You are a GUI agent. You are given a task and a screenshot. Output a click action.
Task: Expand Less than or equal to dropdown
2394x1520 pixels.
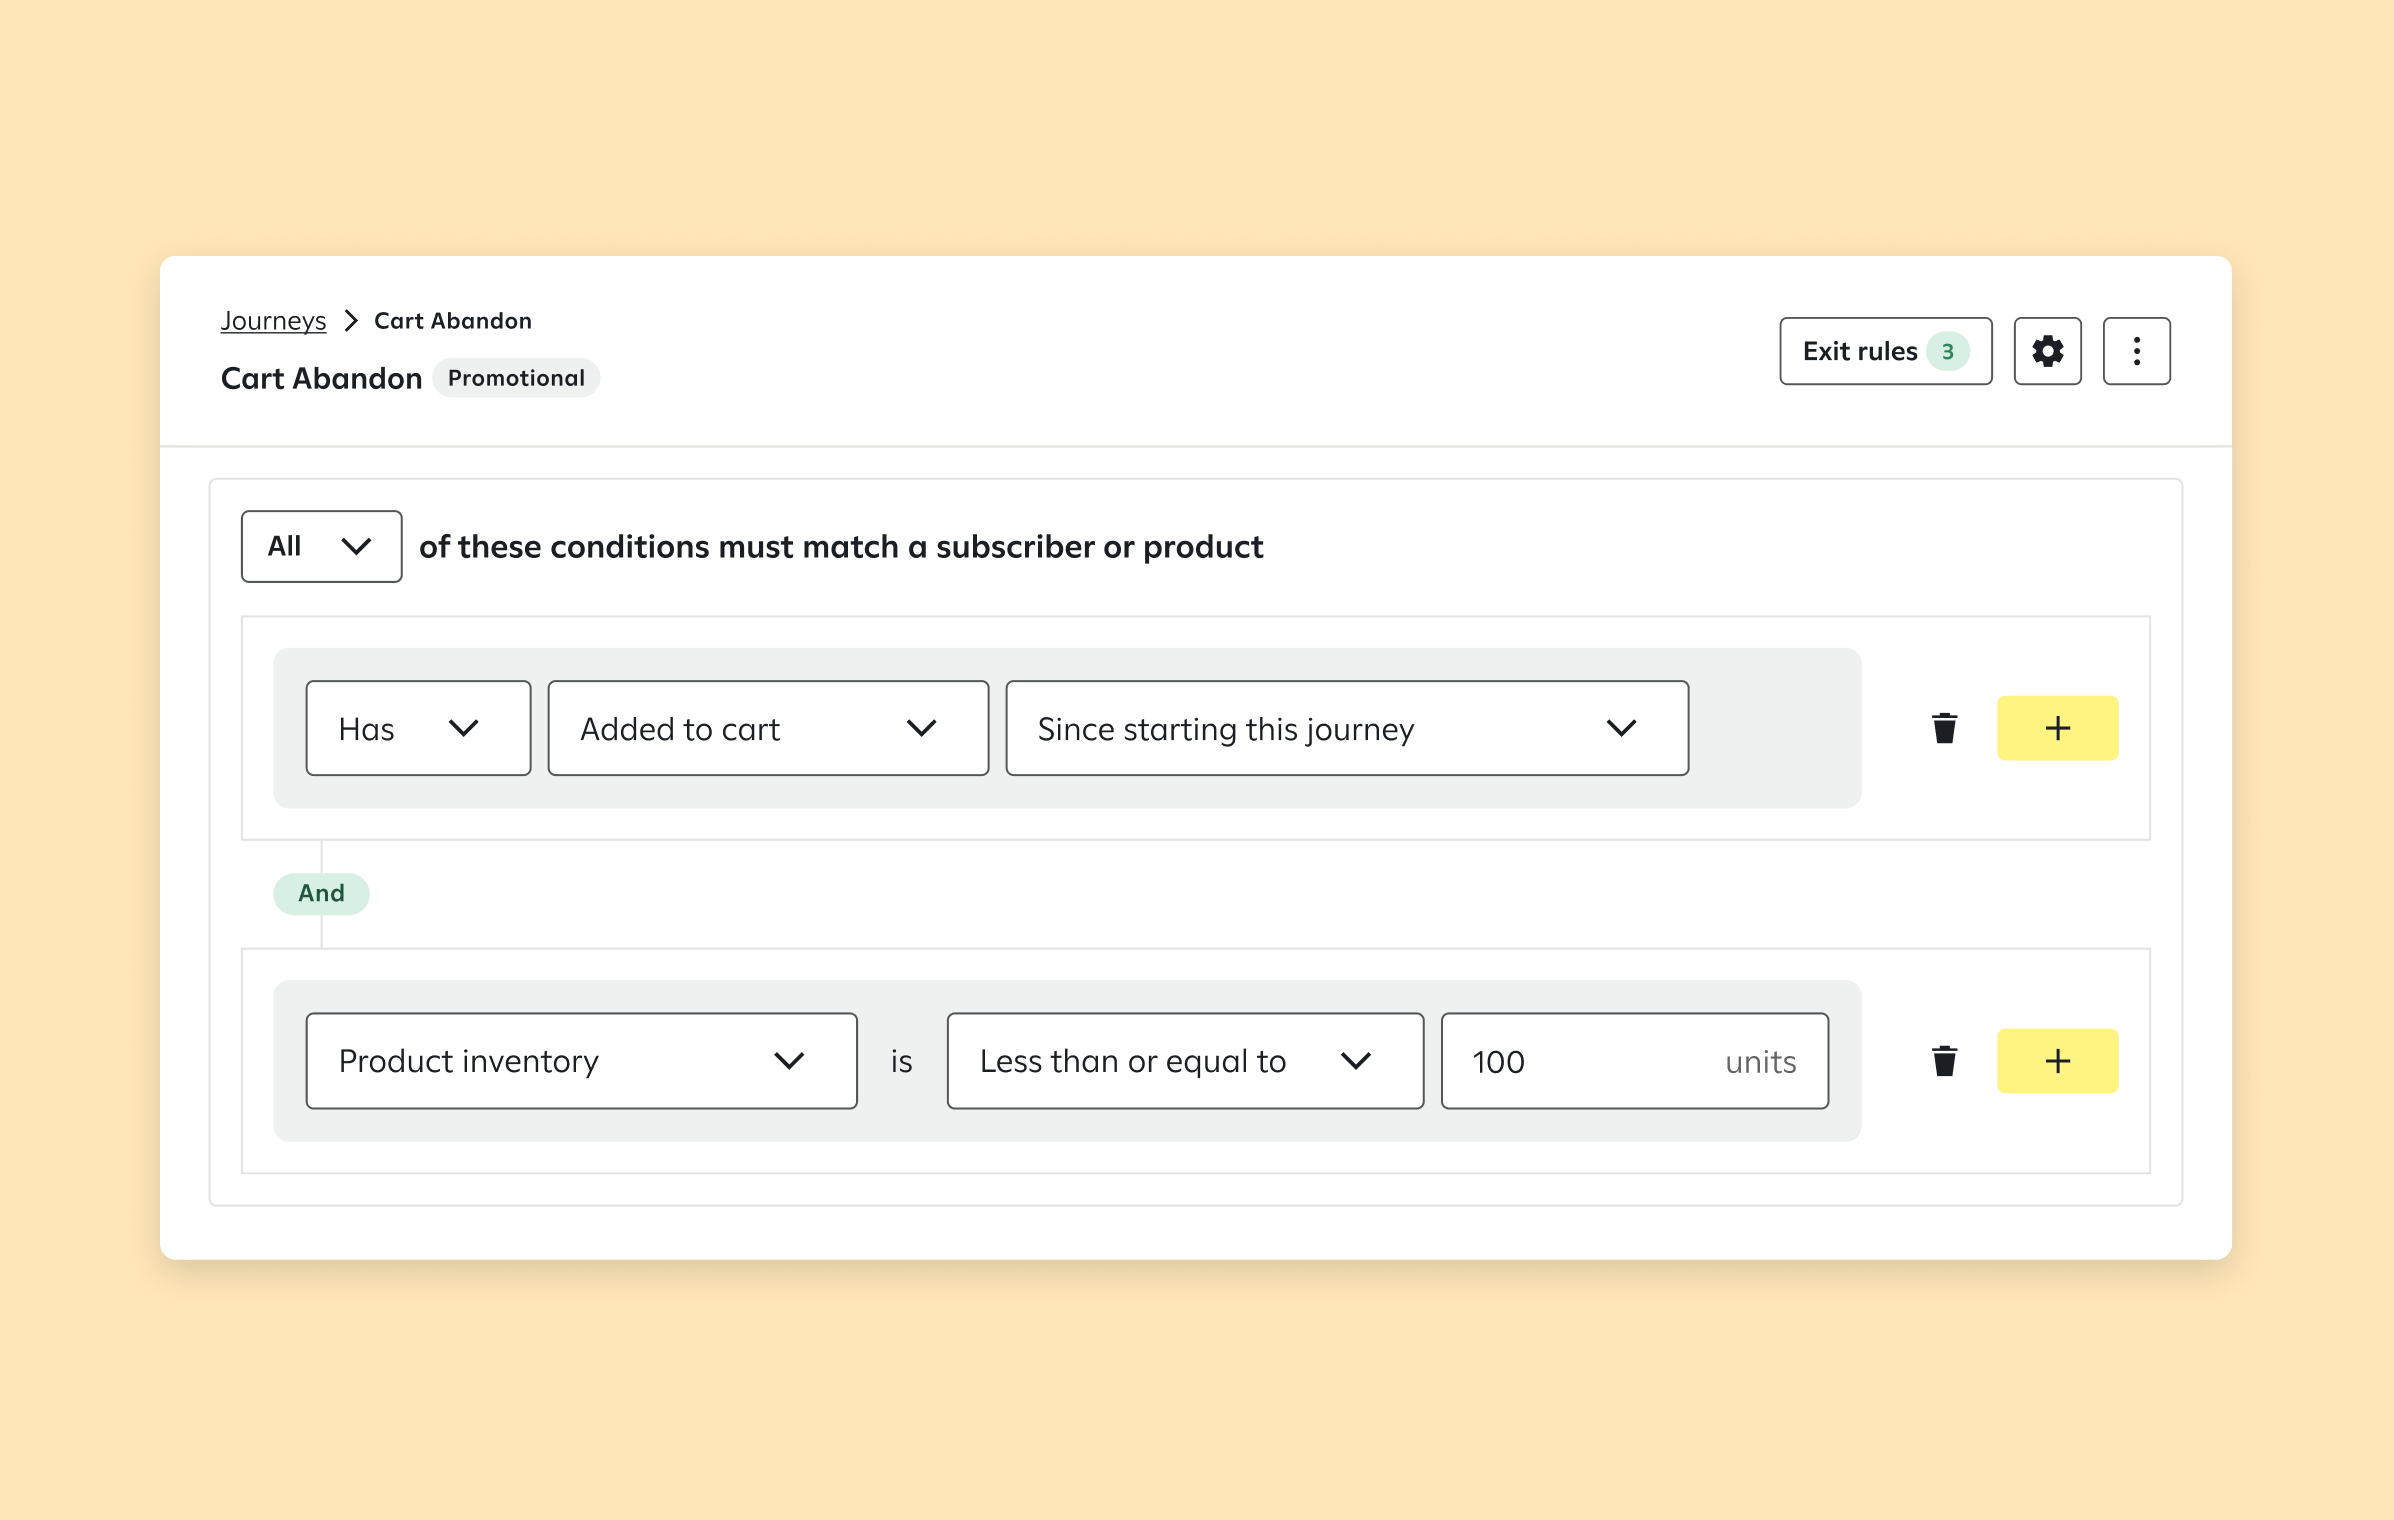pyautogui.click(x=1184, y=1061)
